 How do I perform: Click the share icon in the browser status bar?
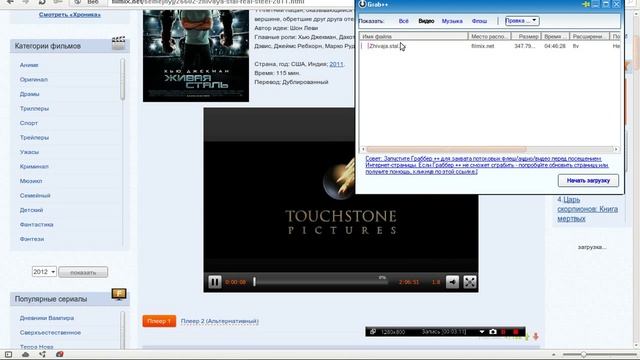pos(42,354)
